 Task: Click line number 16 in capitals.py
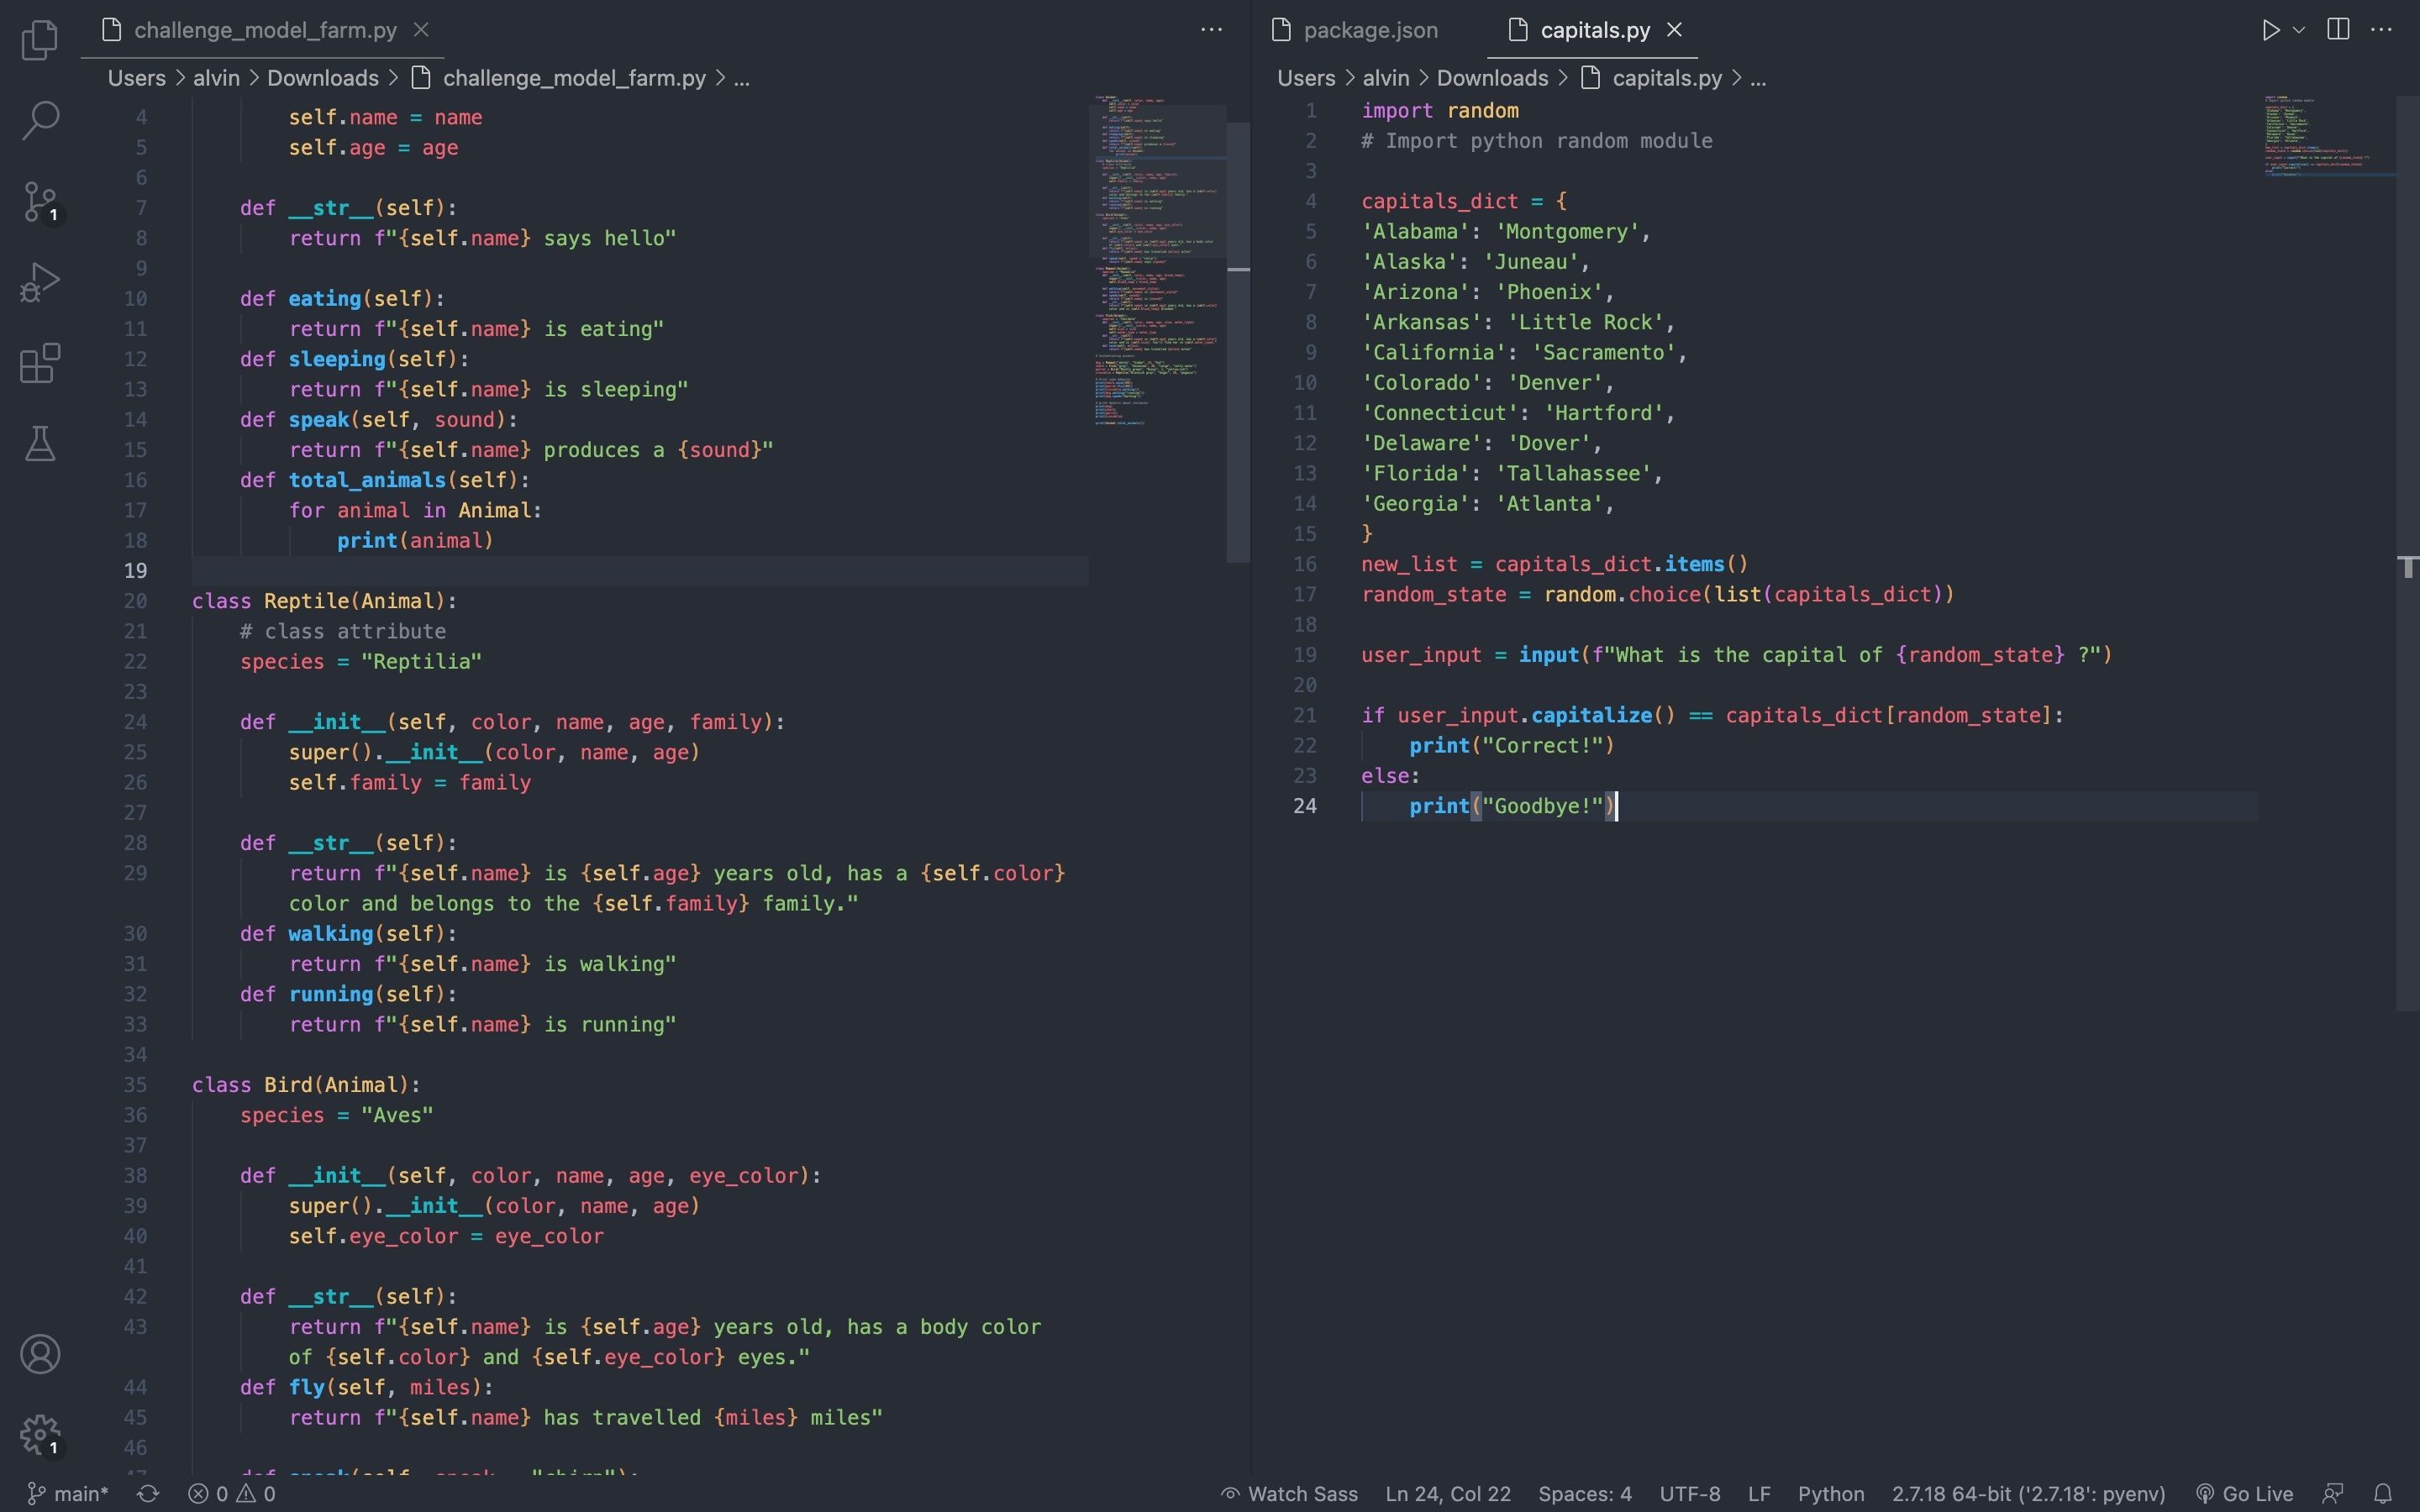pyautogui.click(x=1305, y=564)
